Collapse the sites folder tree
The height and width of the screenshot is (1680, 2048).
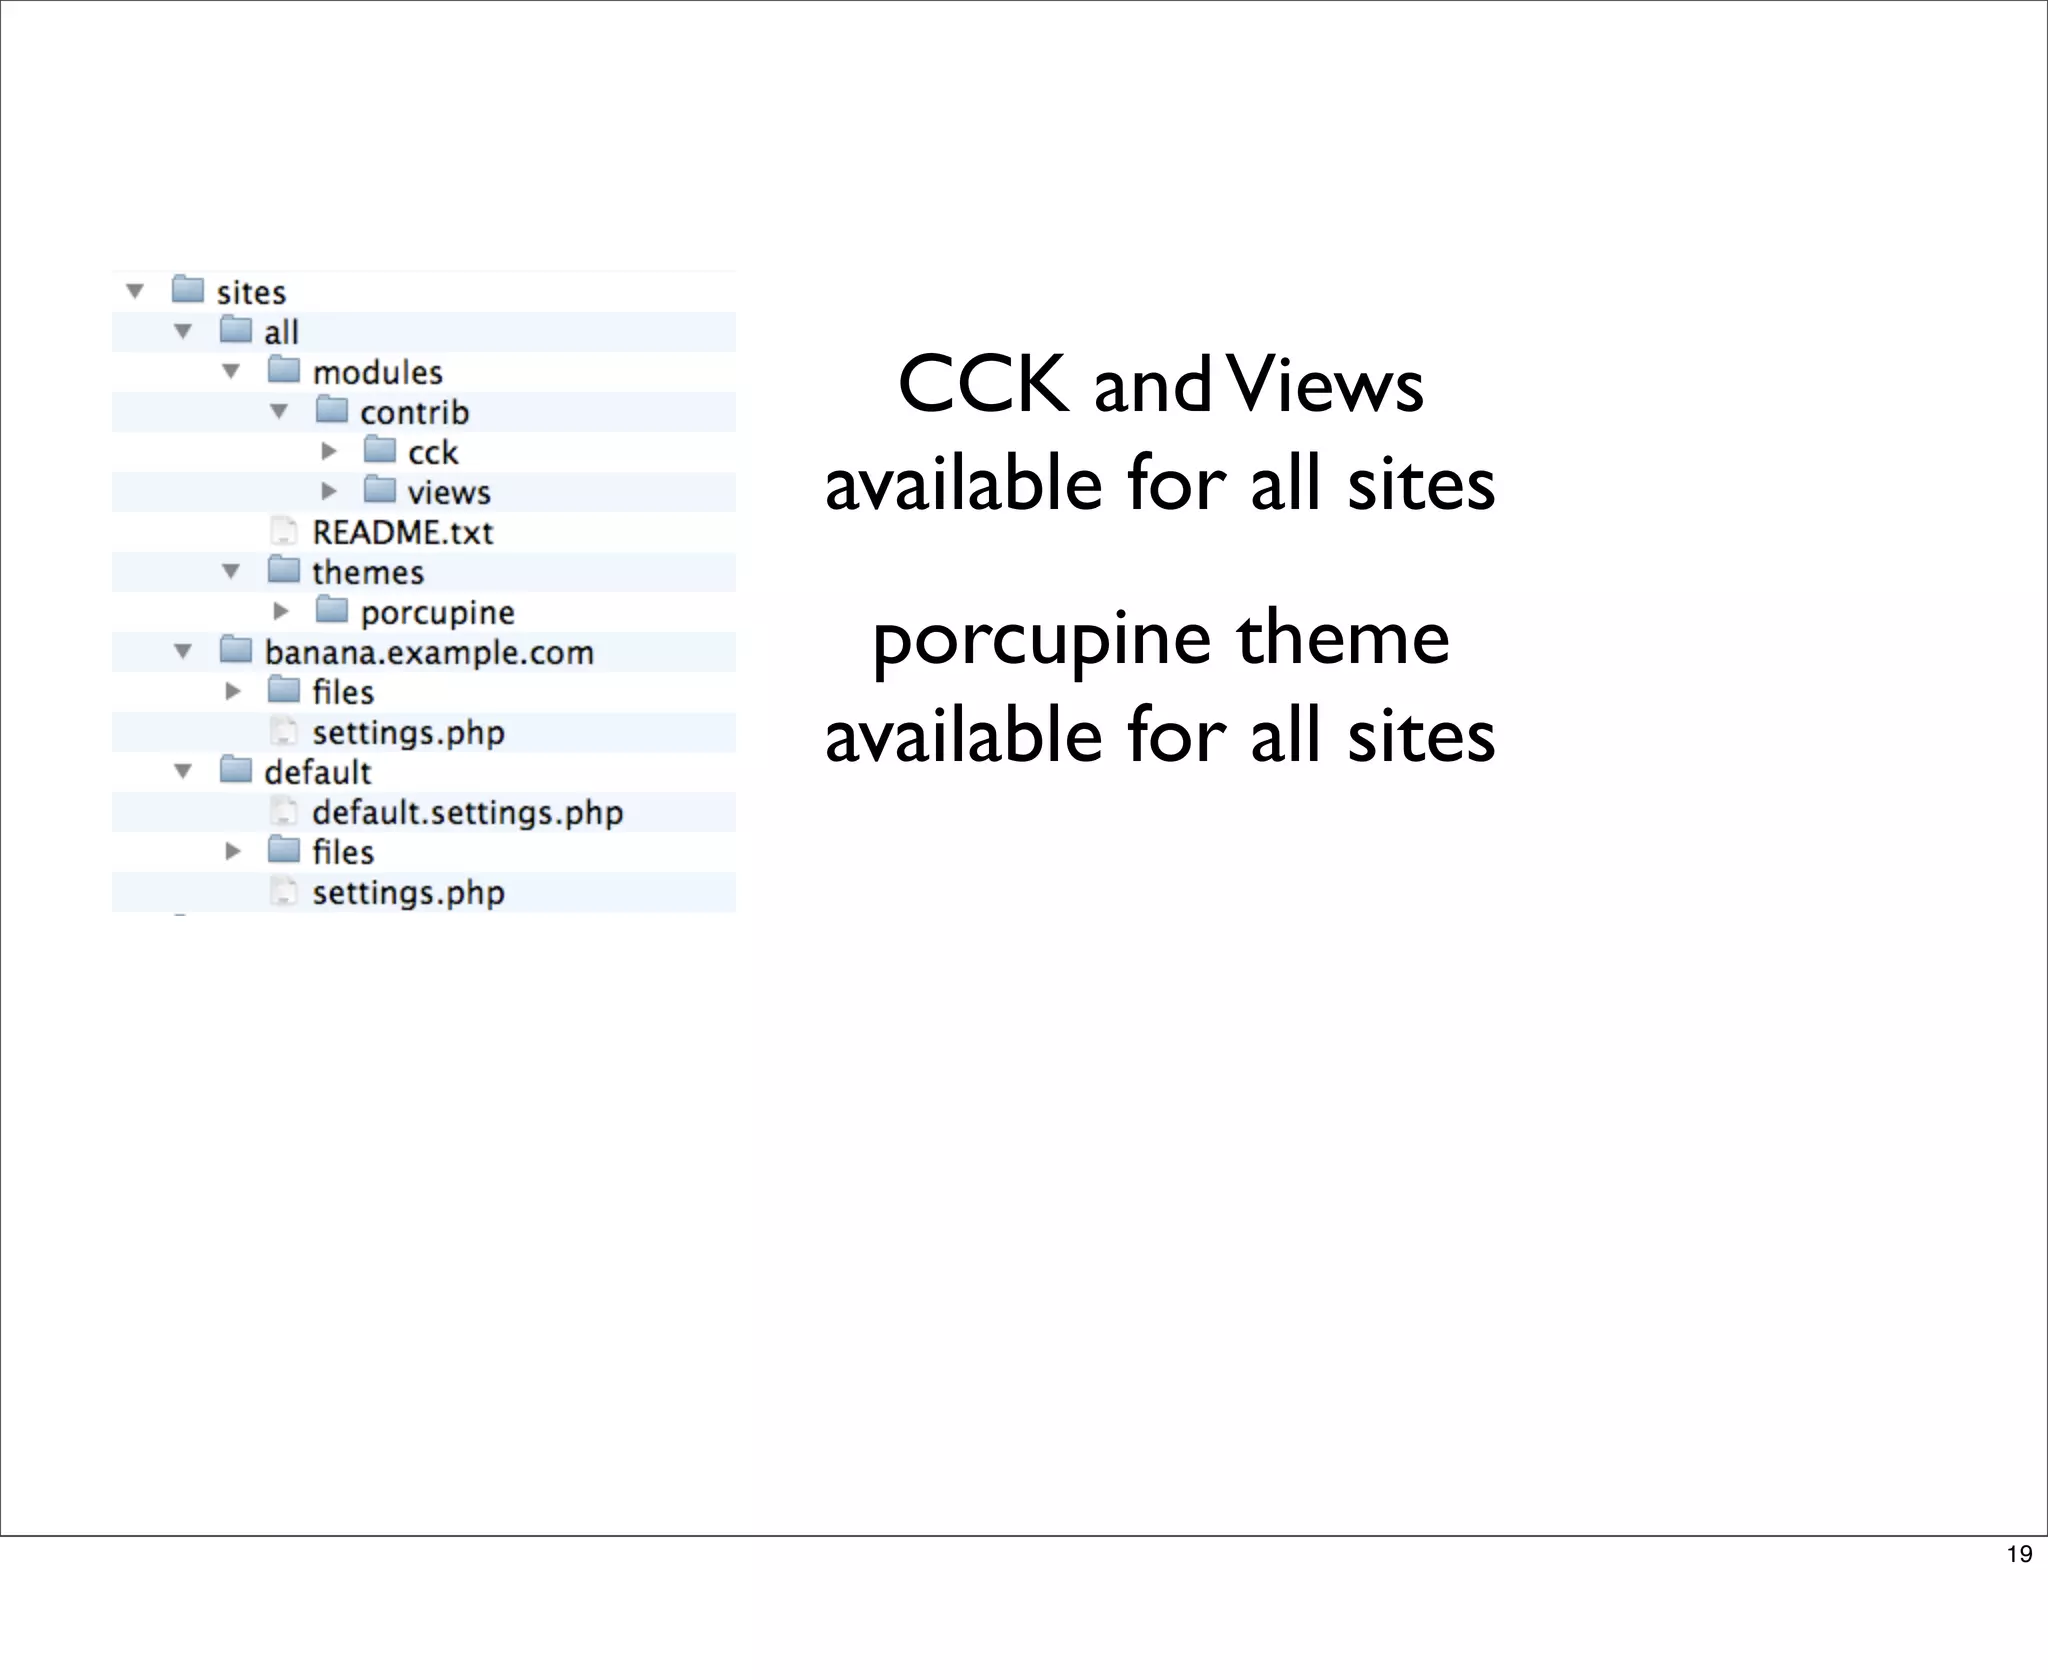(x=135, y=291)
